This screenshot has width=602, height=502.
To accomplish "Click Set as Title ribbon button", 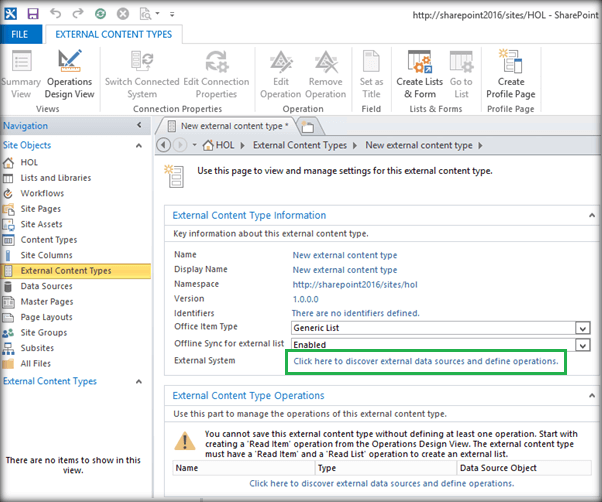I will pos(371,74).
